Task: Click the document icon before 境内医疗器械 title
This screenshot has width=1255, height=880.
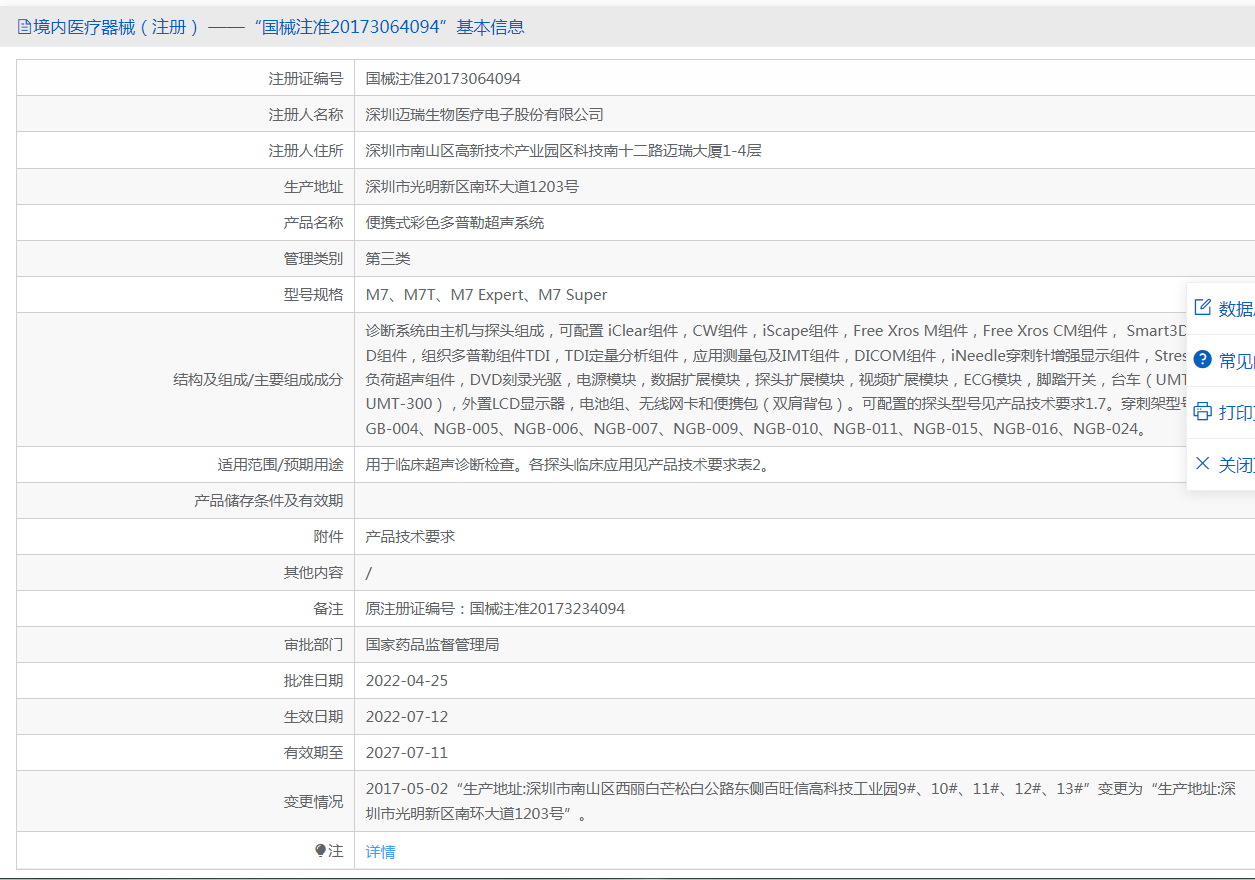Action: coord(24,28)
